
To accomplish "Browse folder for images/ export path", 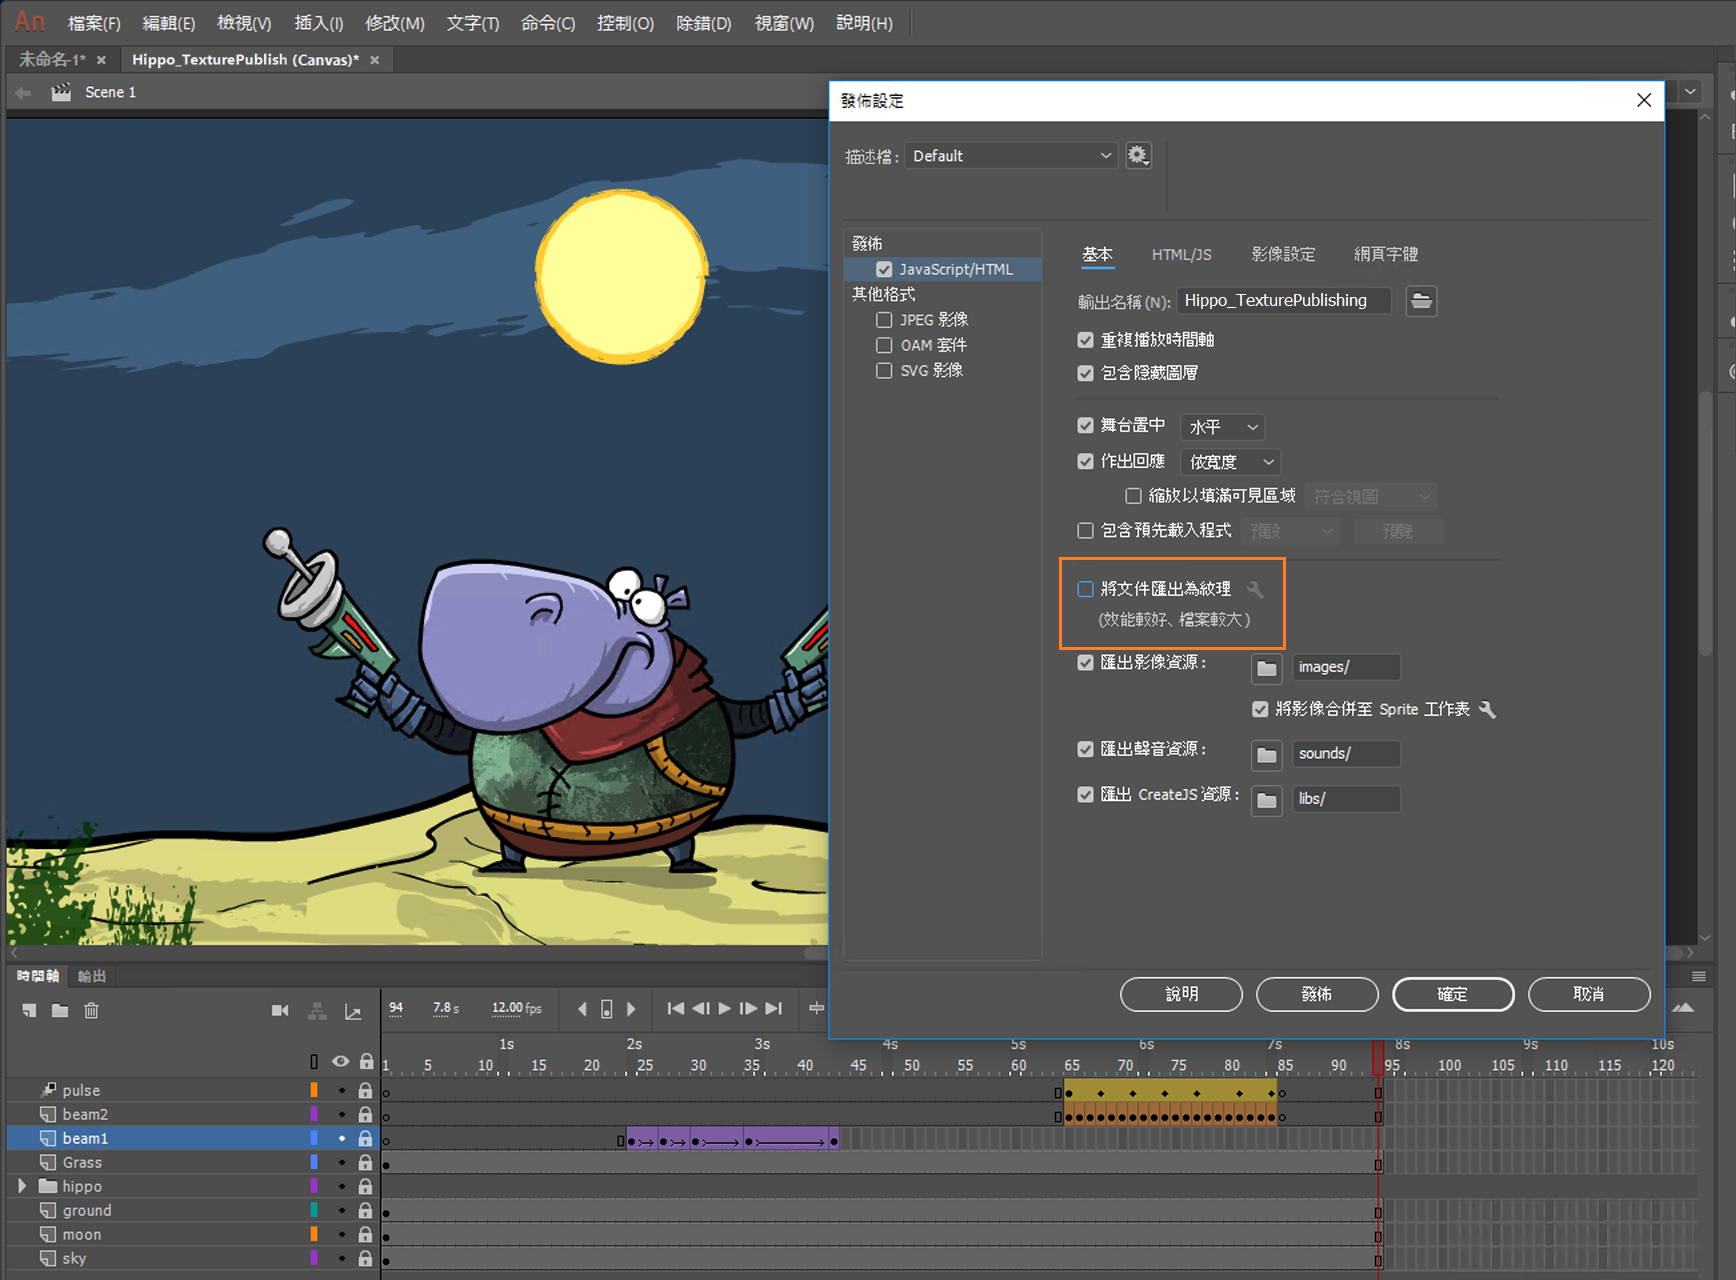I will (1266, 668).
